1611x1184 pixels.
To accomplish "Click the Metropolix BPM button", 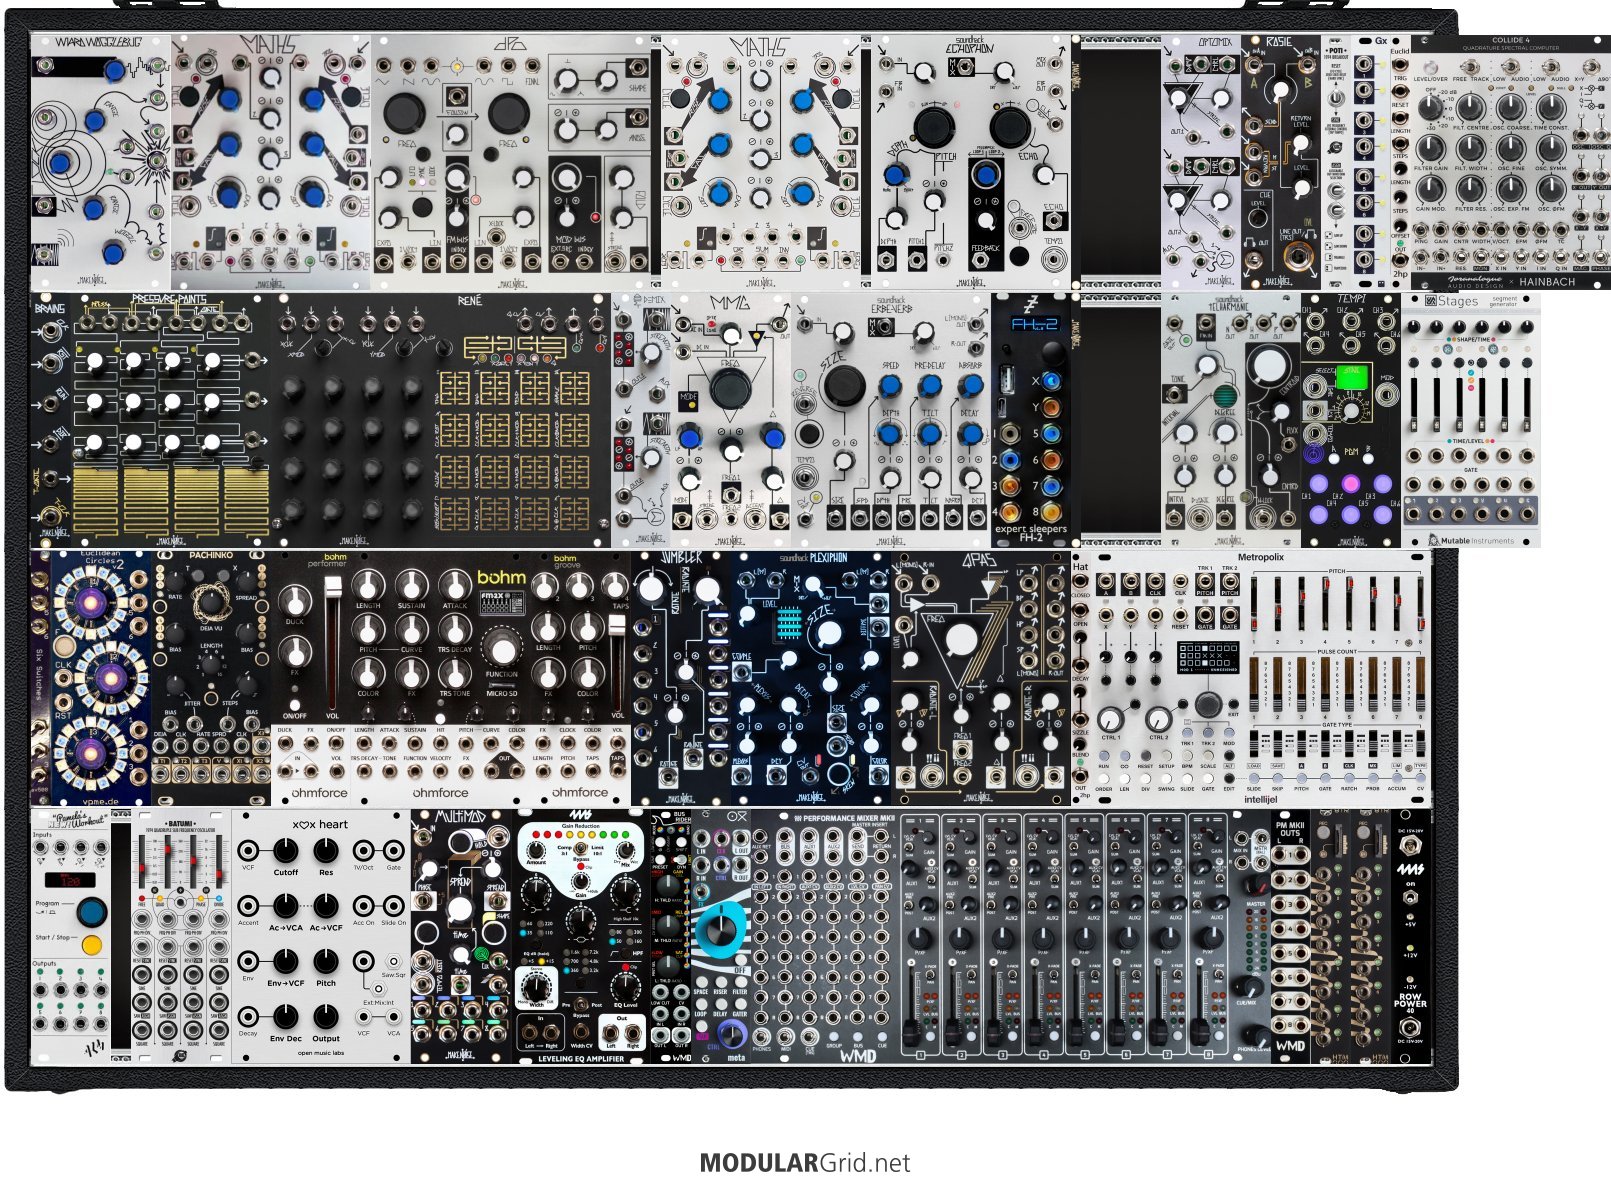I will (1187, 754).
